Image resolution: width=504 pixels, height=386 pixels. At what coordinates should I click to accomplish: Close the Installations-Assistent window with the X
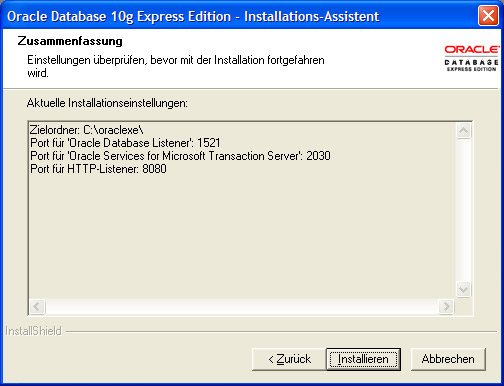pyautogui.click(x=488, y=16)
